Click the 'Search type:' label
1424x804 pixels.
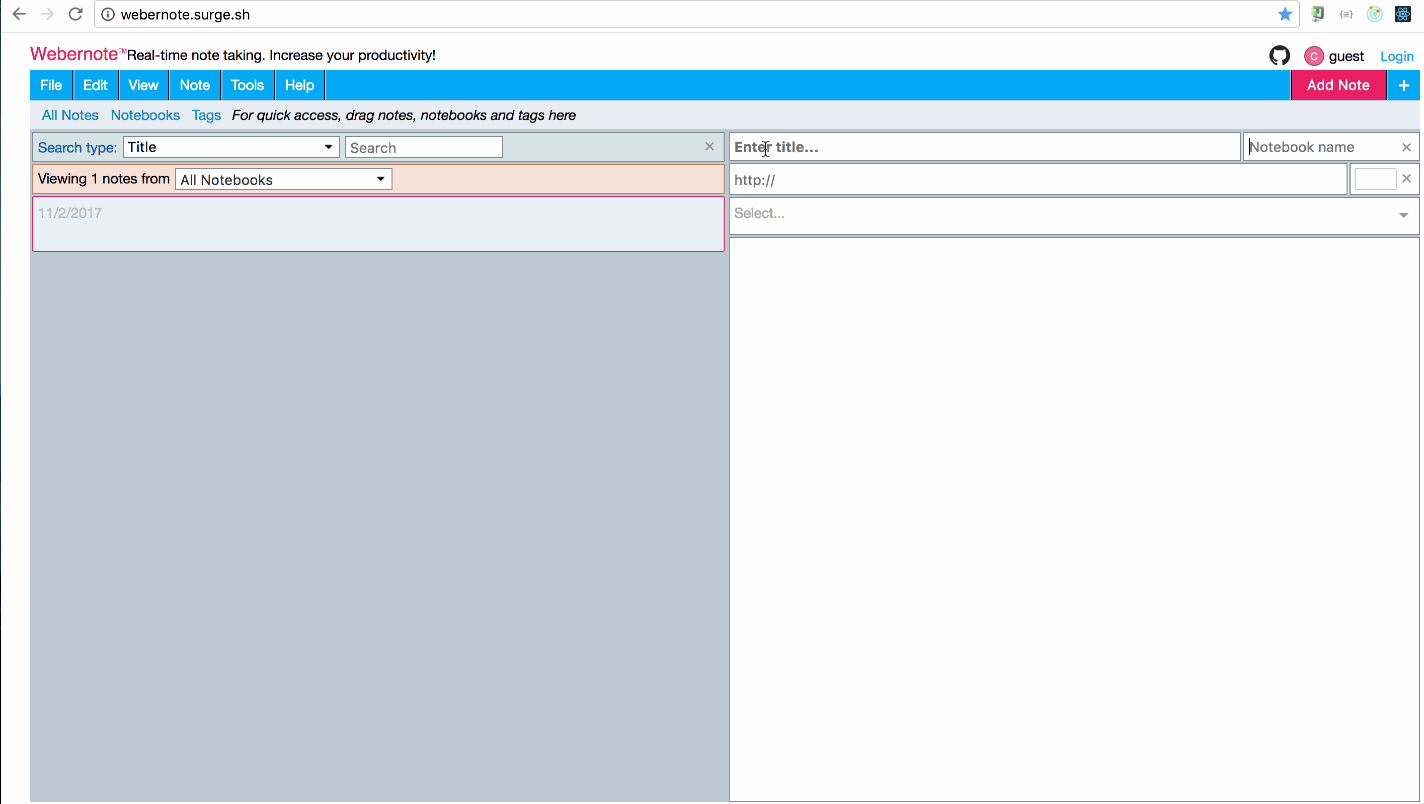tap(77, 147)
